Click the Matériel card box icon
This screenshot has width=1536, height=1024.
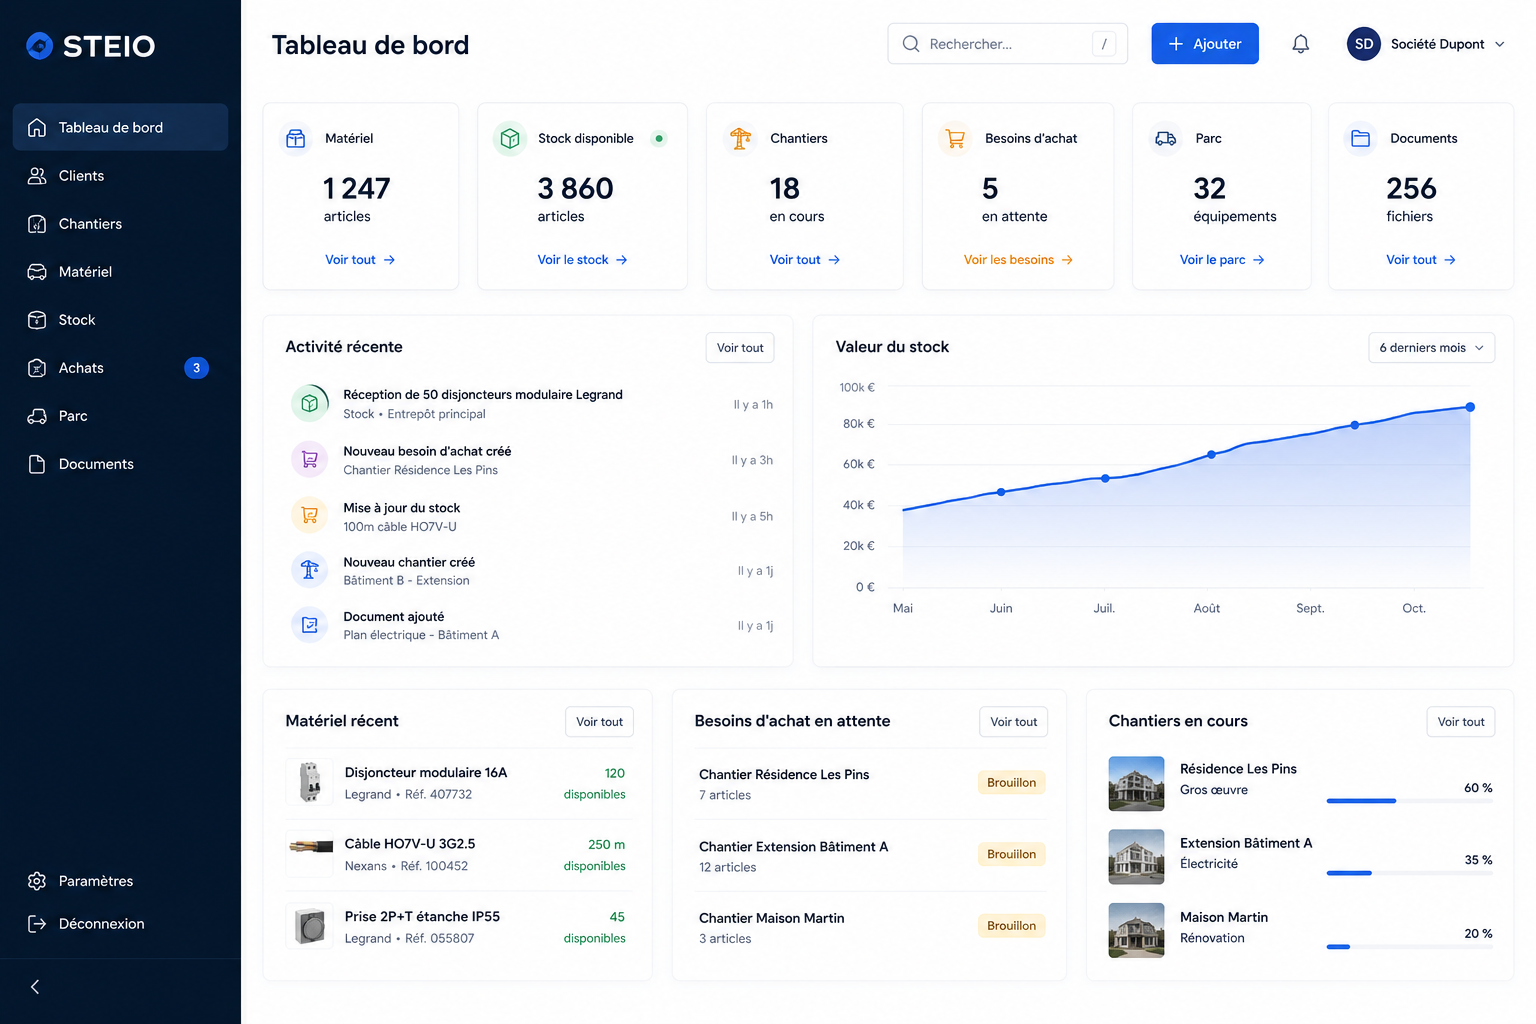click(x=296, y=138)
